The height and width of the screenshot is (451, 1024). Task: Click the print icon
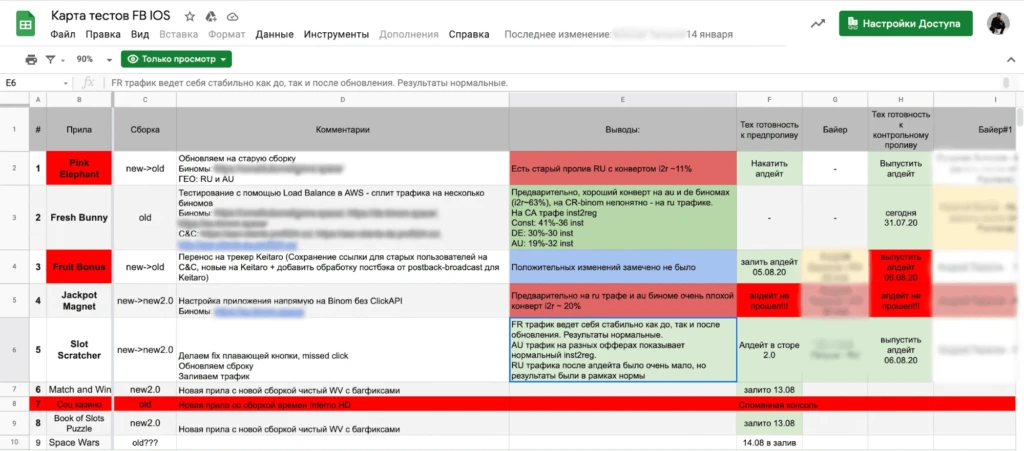[31, 59]
